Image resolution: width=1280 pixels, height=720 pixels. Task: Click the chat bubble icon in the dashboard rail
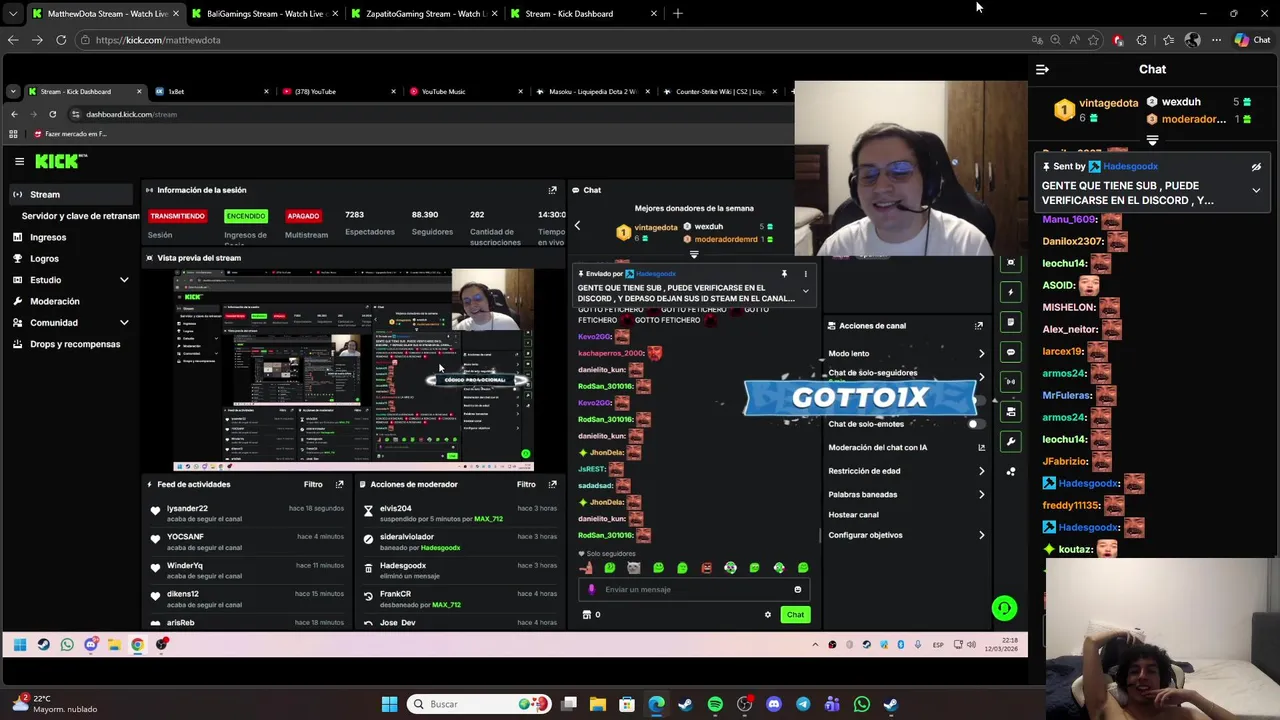coord(1011,352)
